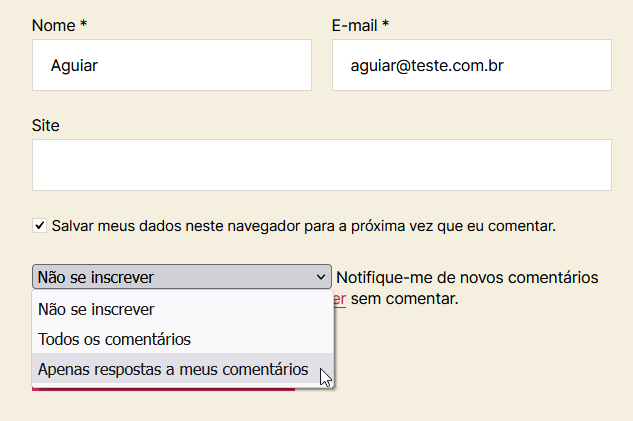Click the 'sem comentar.' text
The width and height of the screenshot is (633, 421).
404,298
